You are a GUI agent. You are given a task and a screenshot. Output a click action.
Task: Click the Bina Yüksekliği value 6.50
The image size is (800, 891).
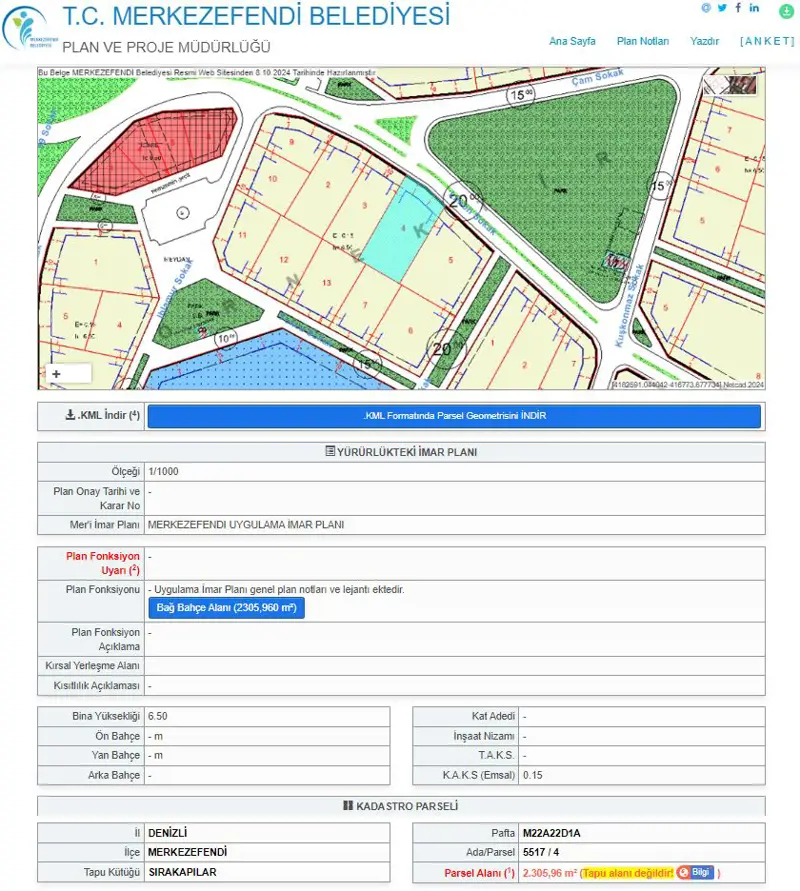[158, 716]
